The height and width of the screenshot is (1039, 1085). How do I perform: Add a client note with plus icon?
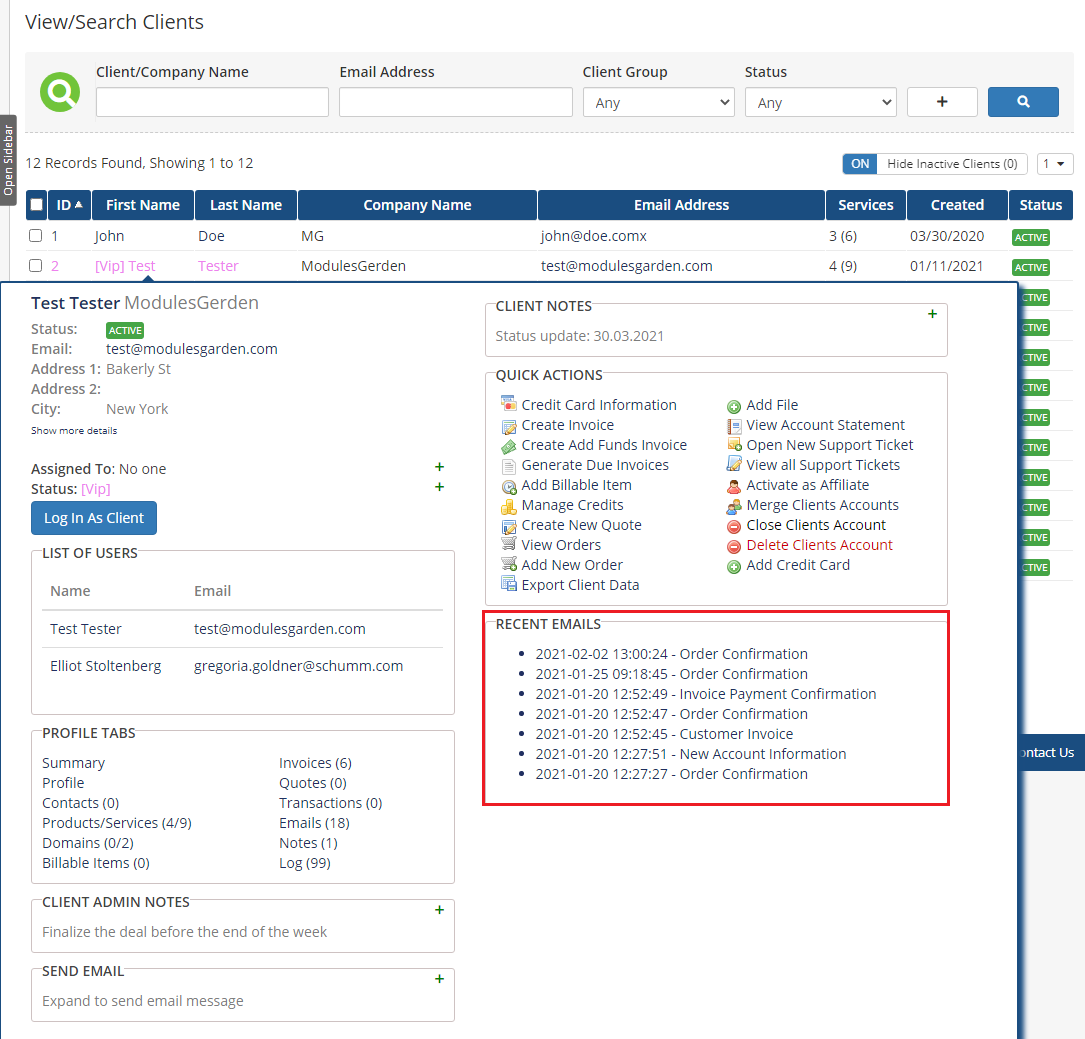coord(932,314)
